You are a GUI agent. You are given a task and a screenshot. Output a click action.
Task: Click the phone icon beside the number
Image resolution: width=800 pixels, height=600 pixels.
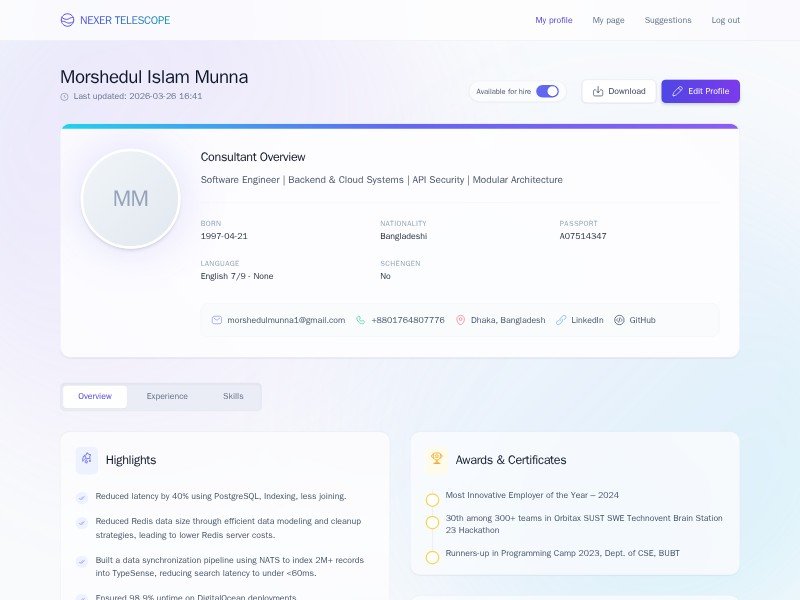[361, 320]
